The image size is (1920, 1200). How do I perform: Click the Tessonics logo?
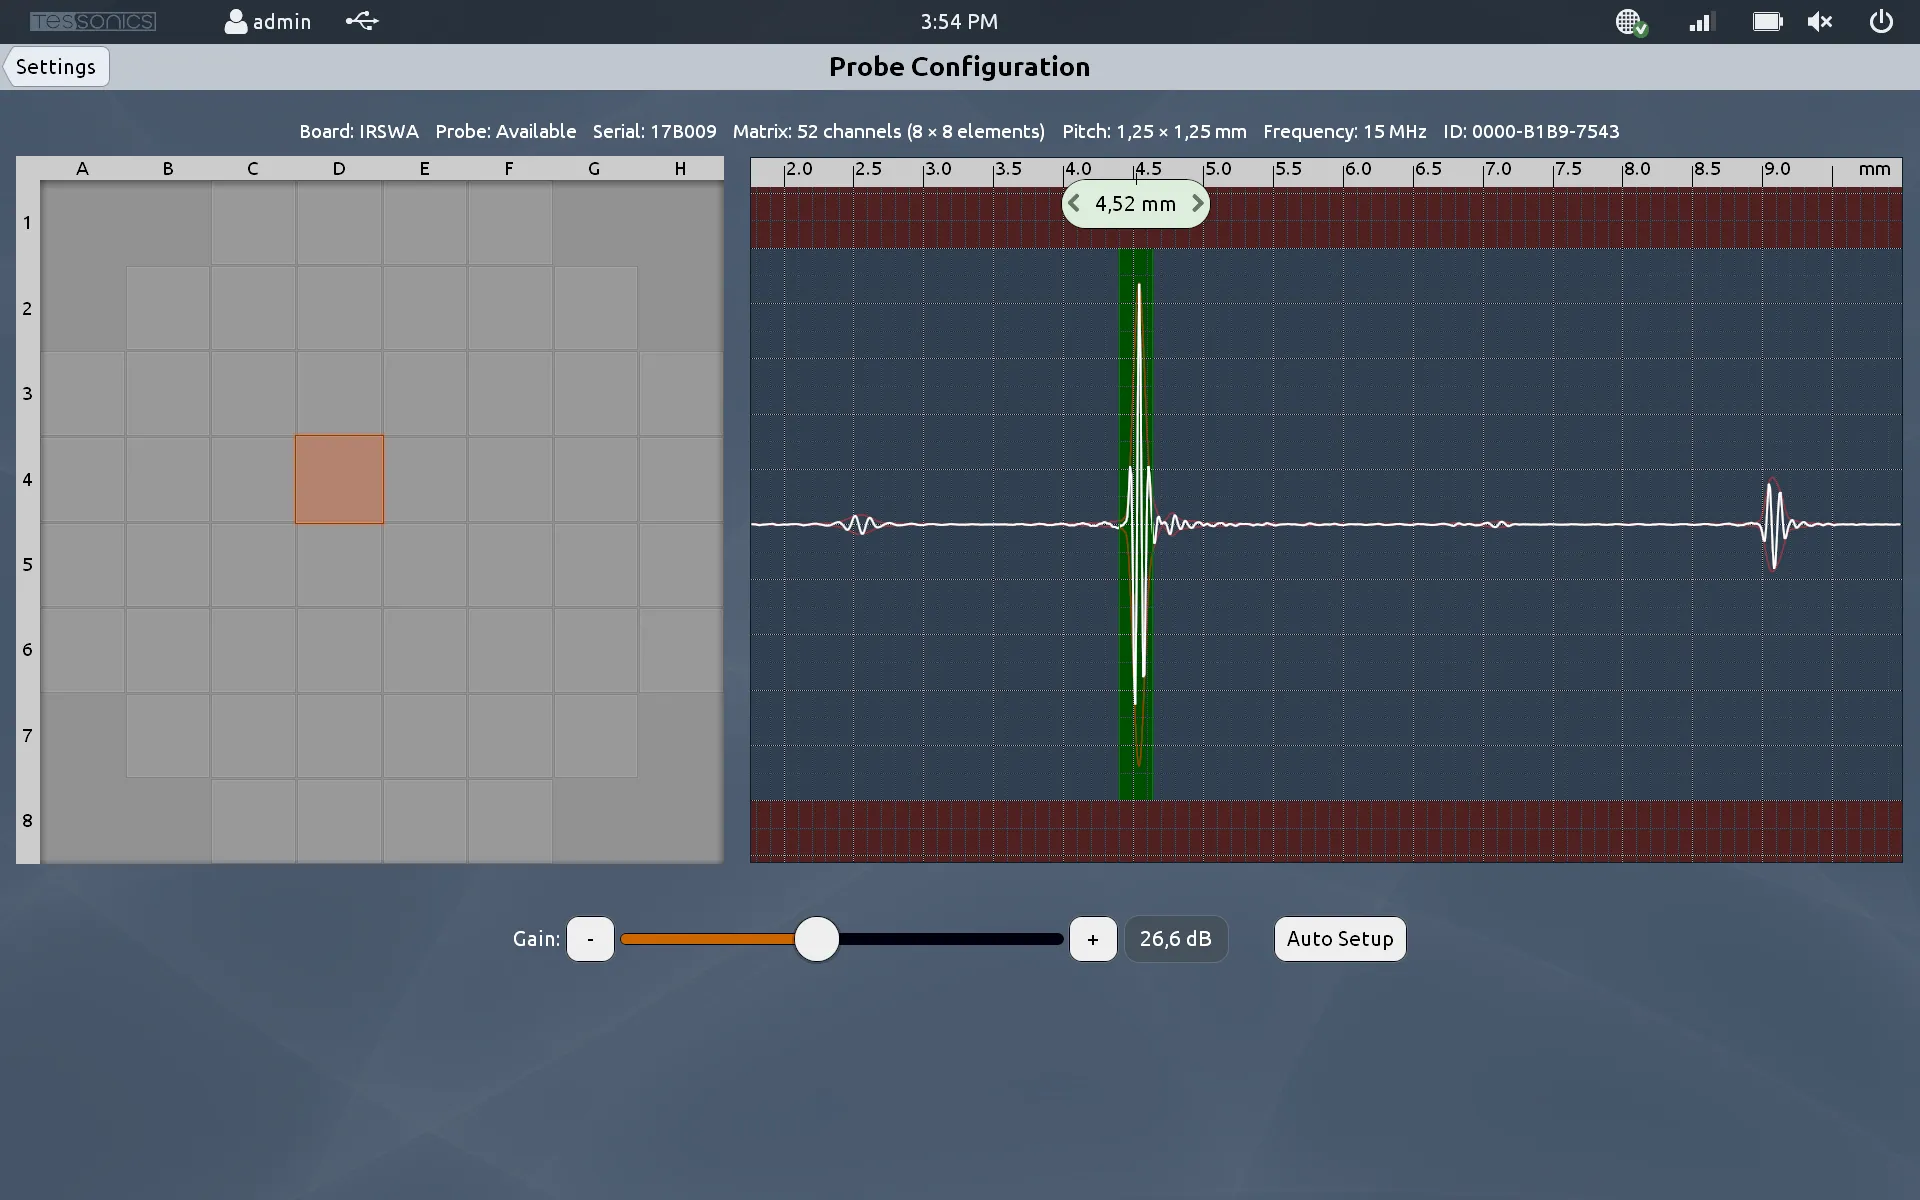[93, 20]
